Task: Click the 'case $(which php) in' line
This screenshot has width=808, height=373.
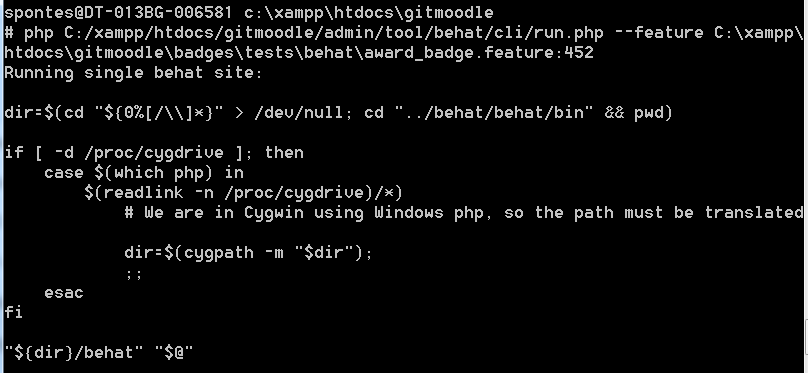Action: (144, 173)
